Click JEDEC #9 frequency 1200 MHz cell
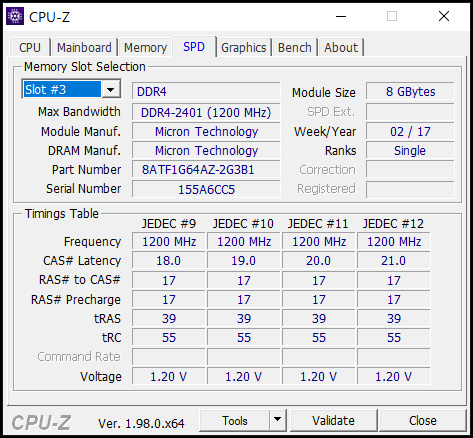Viewport: 473px width, 438px height. coord(169,241)
